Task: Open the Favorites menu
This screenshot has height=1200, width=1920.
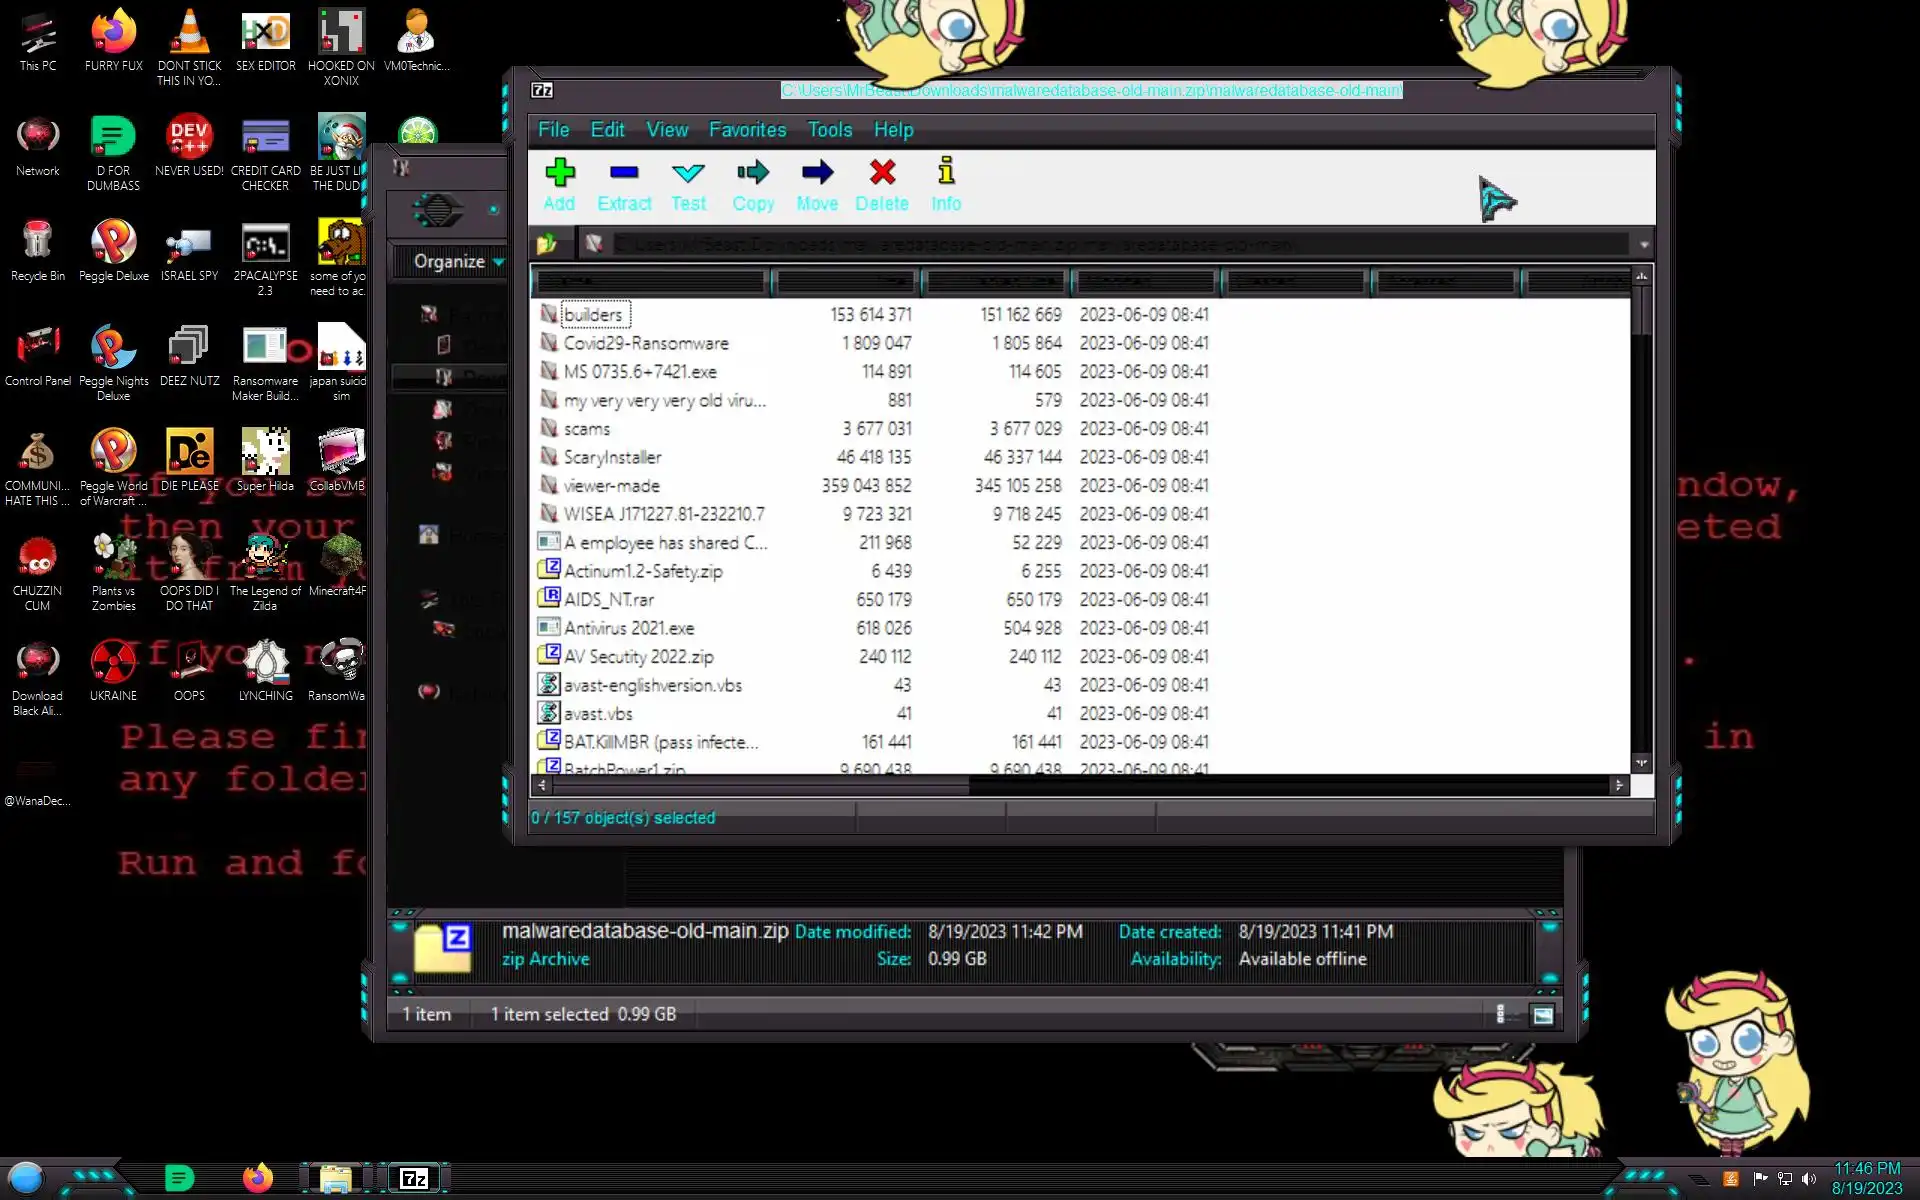Action: (x=747, y=130)
